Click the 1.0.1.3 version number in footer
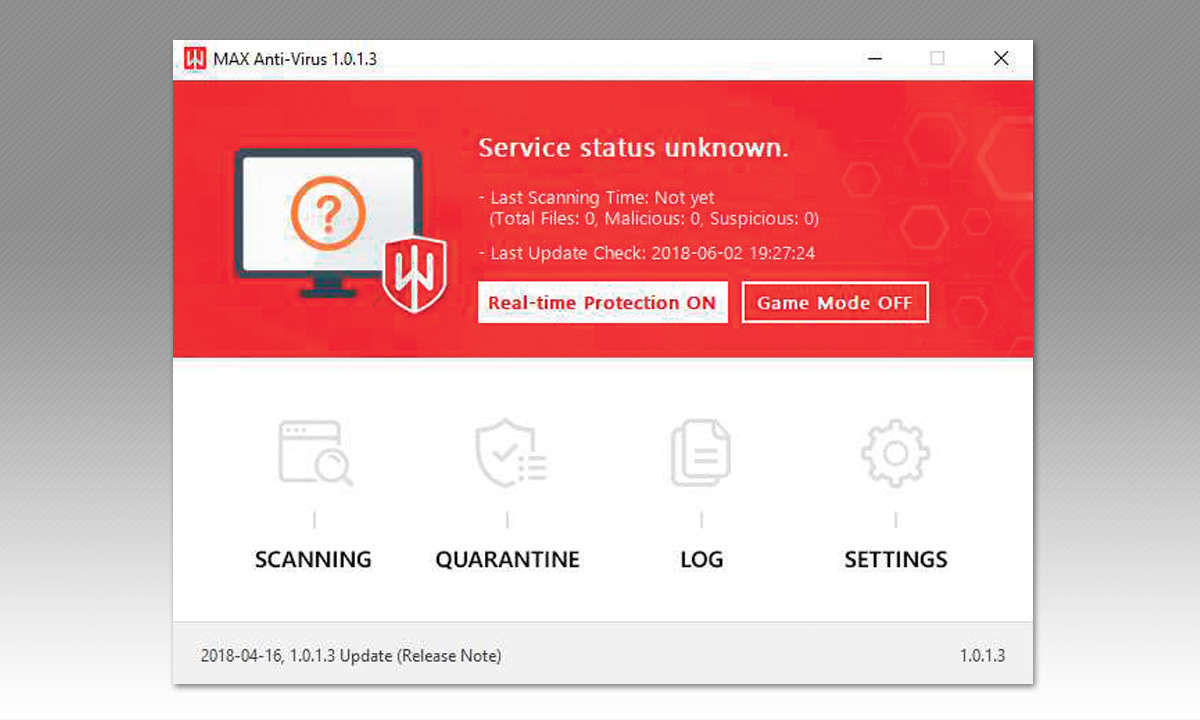1200x720 pixels. coord(982,656)
